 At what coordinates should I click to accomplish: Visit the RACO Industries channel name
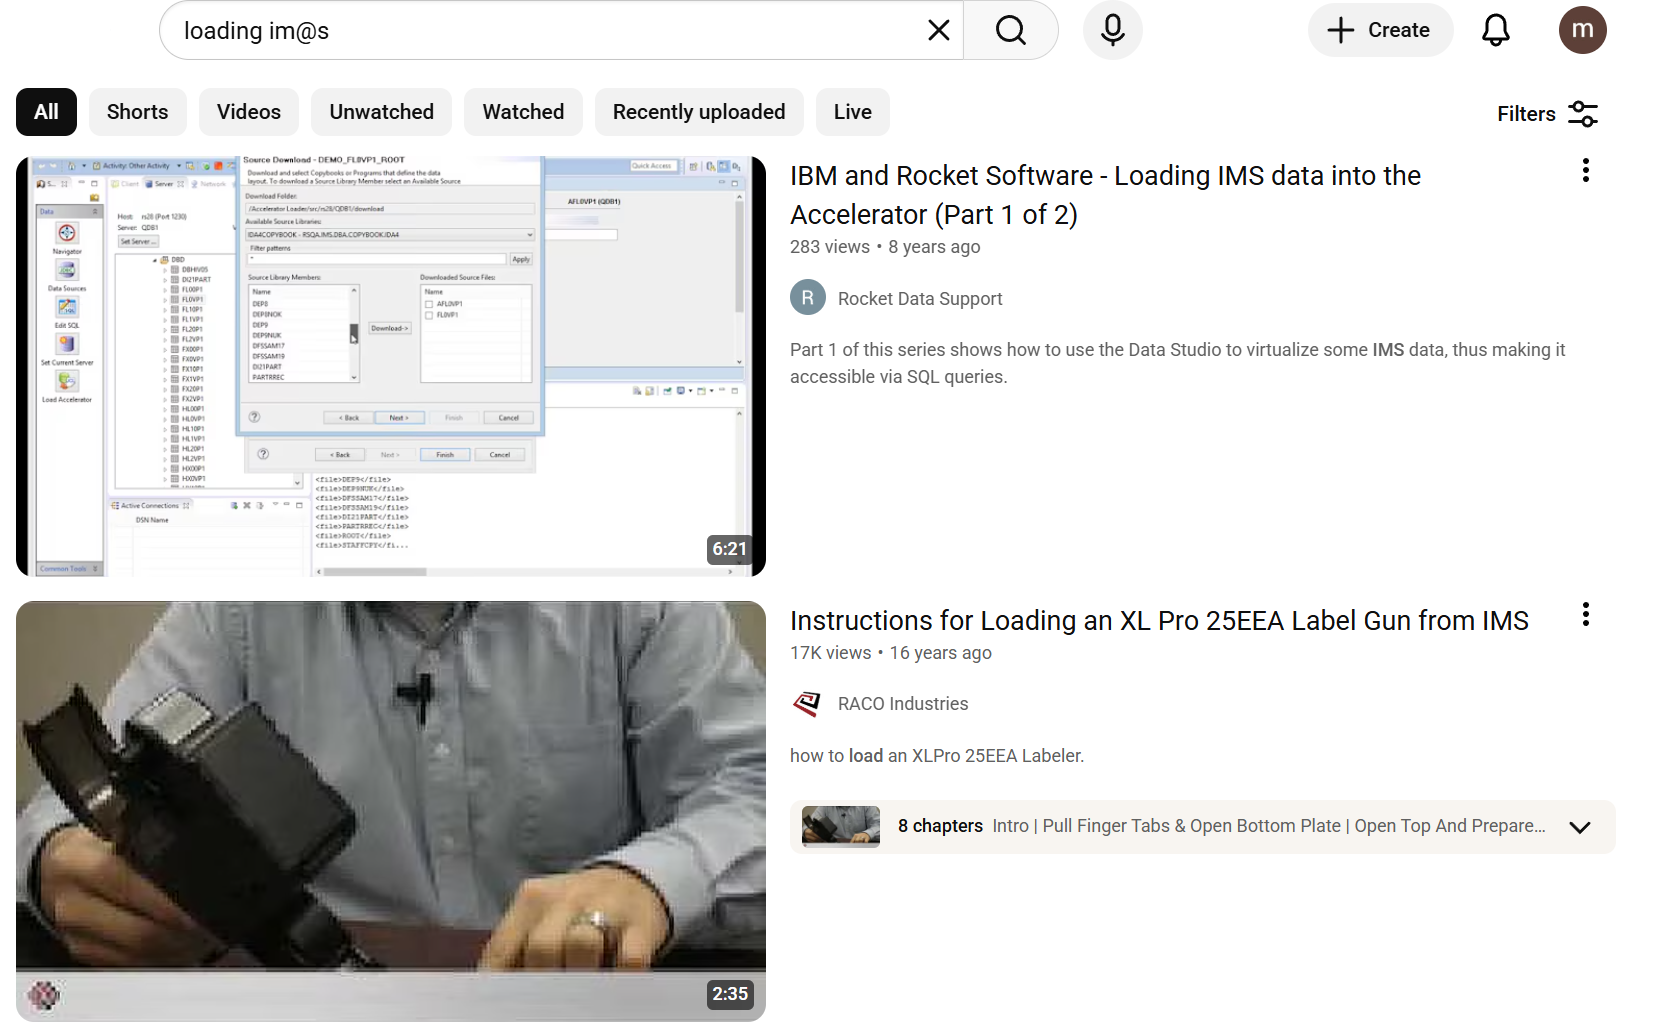tap(903, 704)
